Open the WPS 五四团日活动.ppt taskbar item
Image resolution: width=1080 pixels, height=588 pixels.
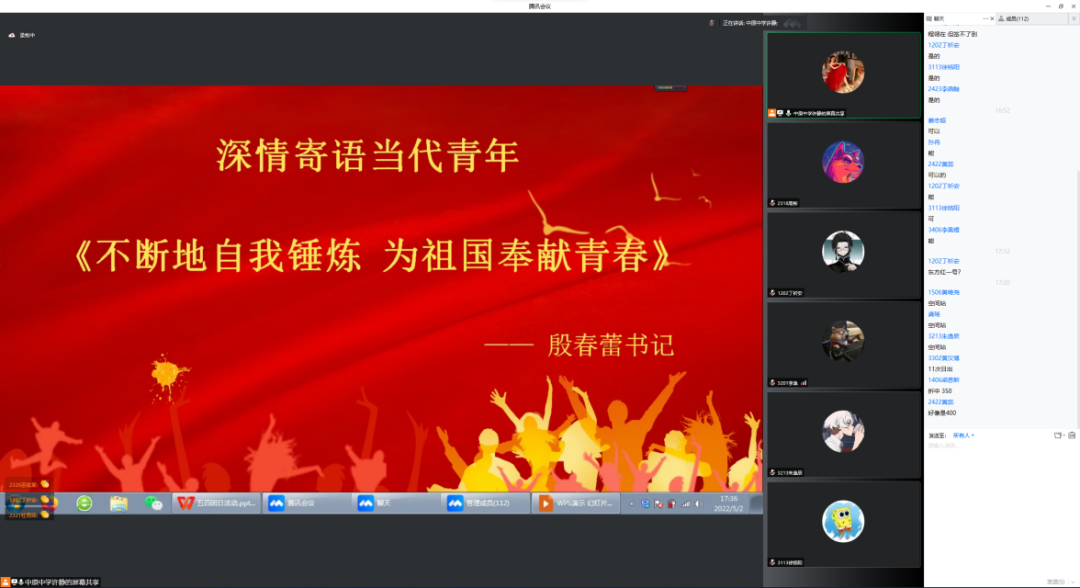tap(218, 503)
